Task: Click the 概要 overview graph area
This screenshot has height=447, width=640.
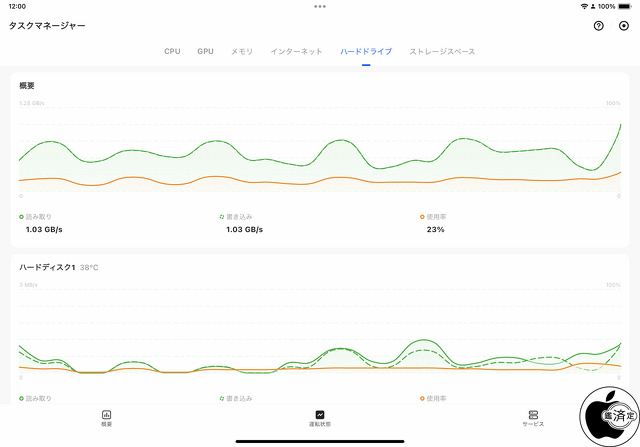Action: tap(320, 150)
